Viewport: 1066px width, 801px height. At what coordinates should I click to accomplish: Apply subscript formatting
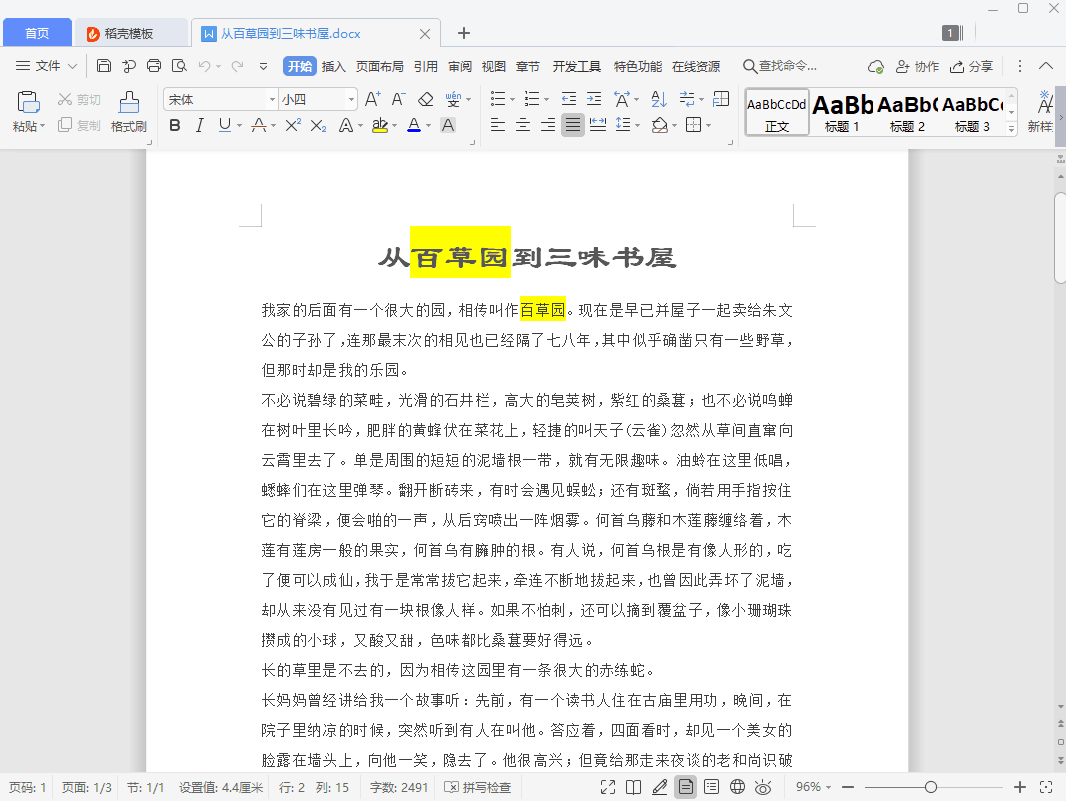(318, 125)
